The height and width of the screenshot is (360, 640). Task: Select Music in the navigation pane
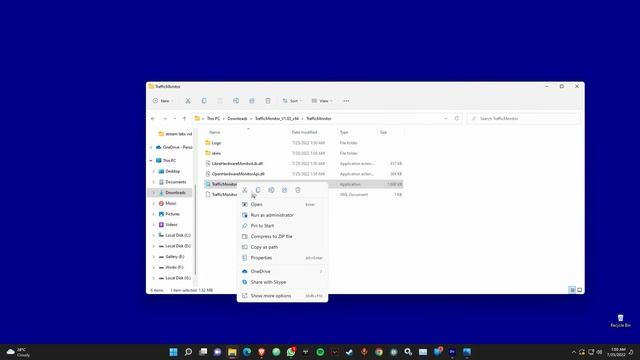(x=170, y=203)
